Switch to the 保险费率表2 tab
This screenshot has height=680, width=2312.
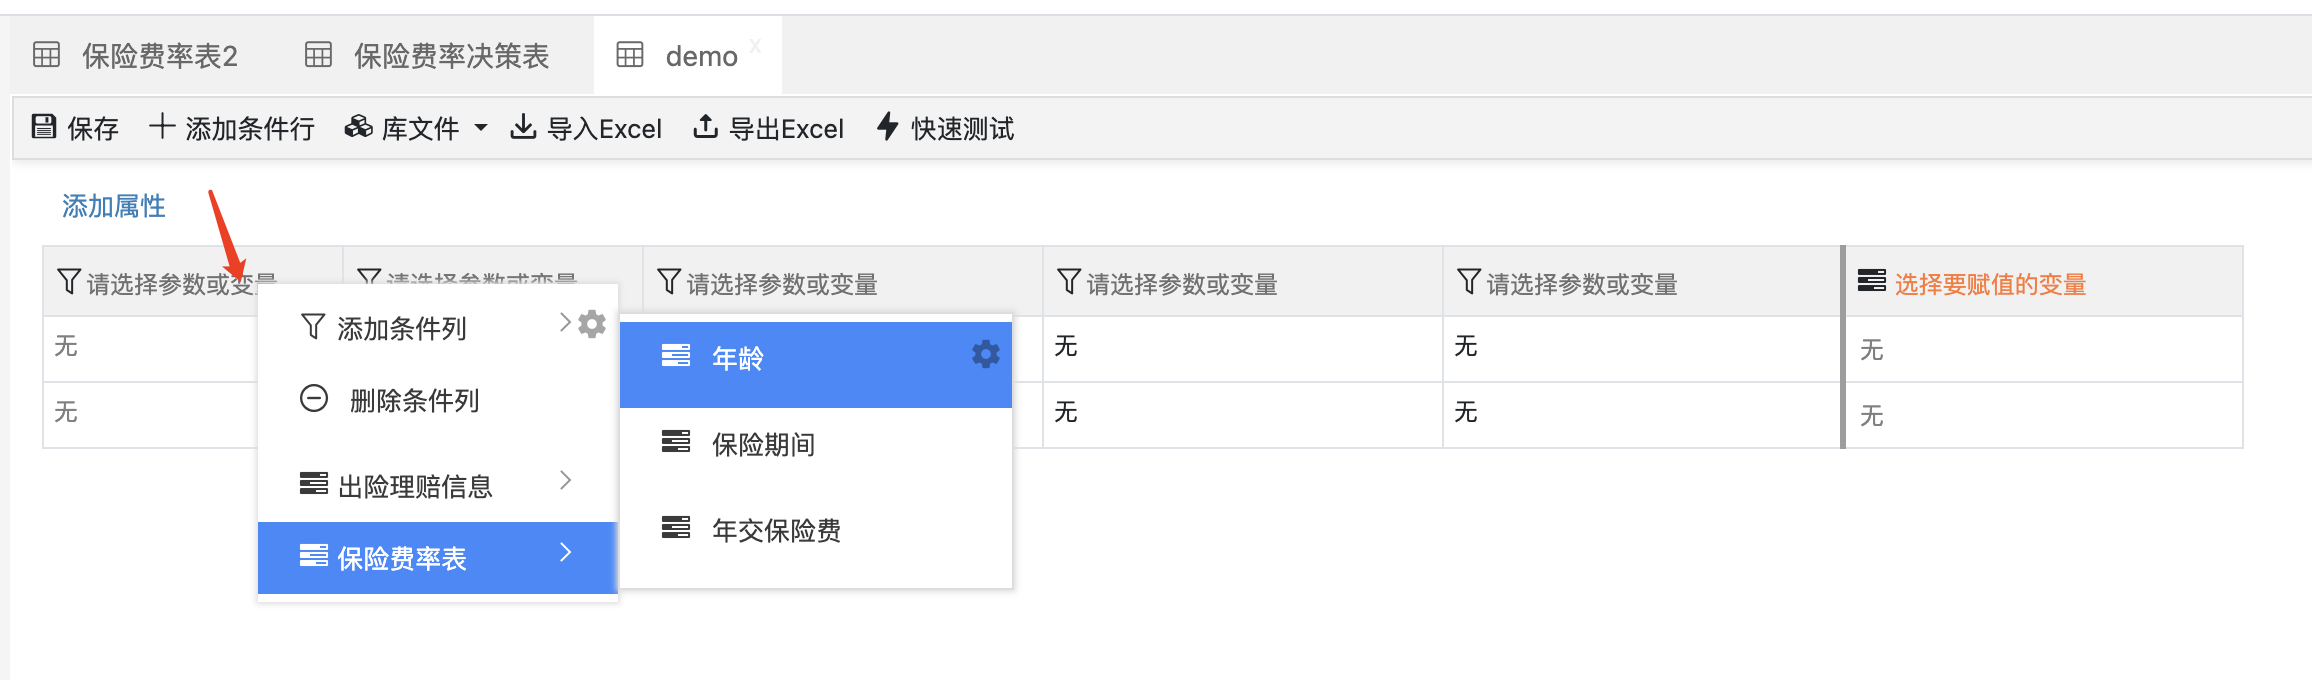[159, 56]
